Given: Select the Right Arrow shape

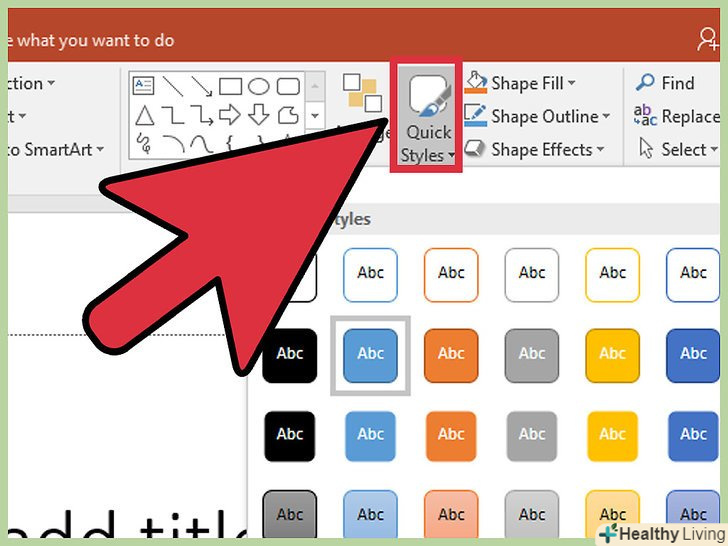Looking at the screenshot, I should pos(230,115).
